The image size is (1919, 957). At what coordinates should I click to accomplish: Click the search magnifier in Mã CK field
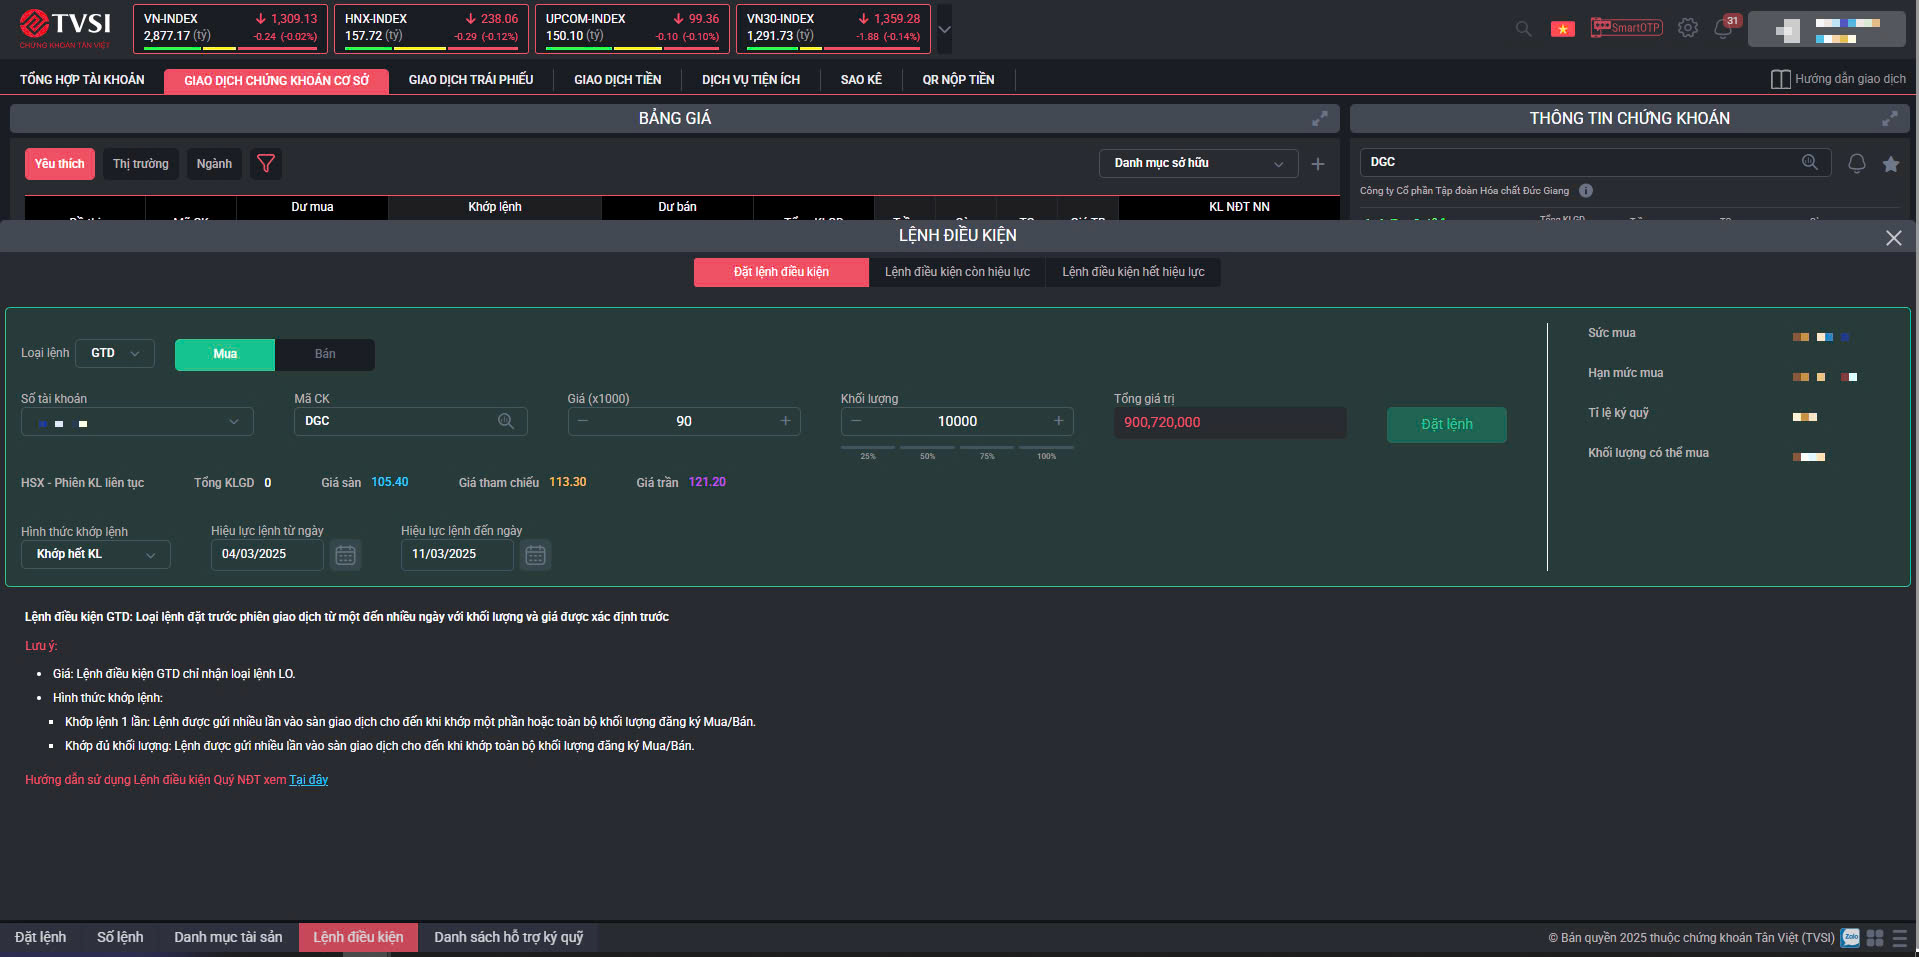[x=506, y=421]
